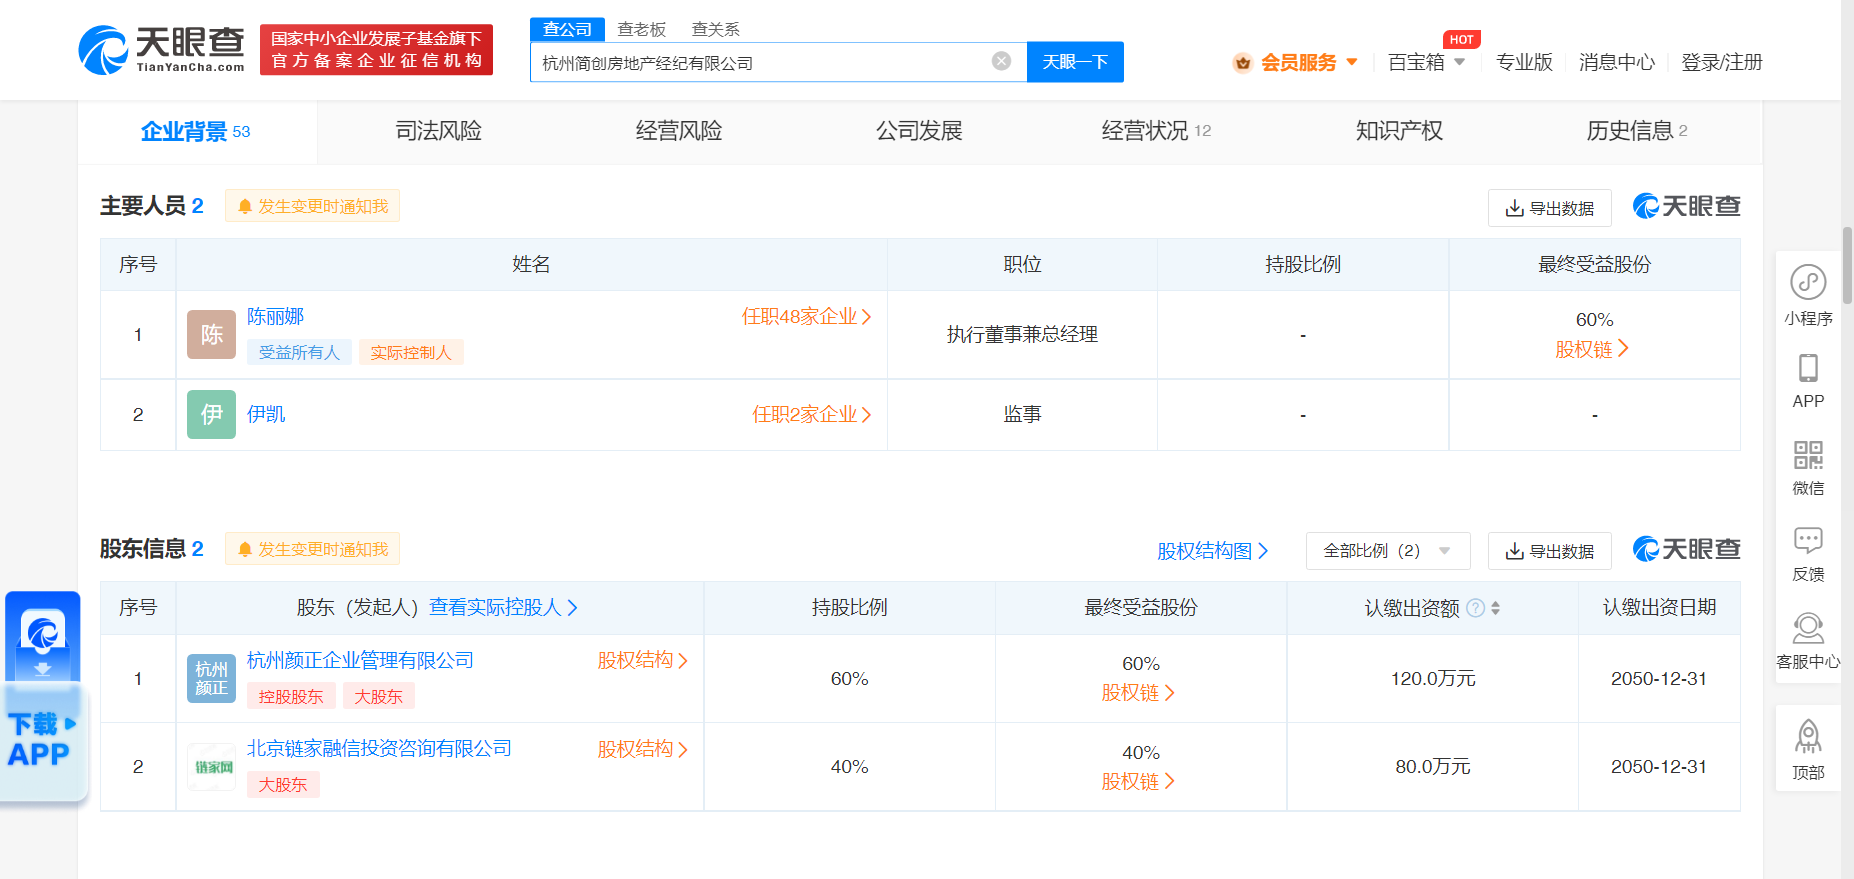
Task: Open customer service center (客服中心) icon
Action: [x=1808, y=628]
